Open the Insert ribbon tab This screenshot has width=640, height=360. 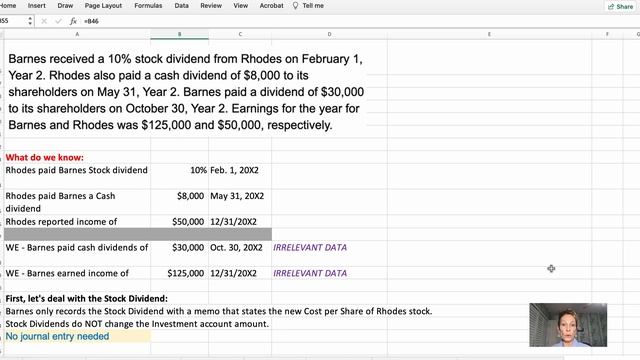[37, 6]
